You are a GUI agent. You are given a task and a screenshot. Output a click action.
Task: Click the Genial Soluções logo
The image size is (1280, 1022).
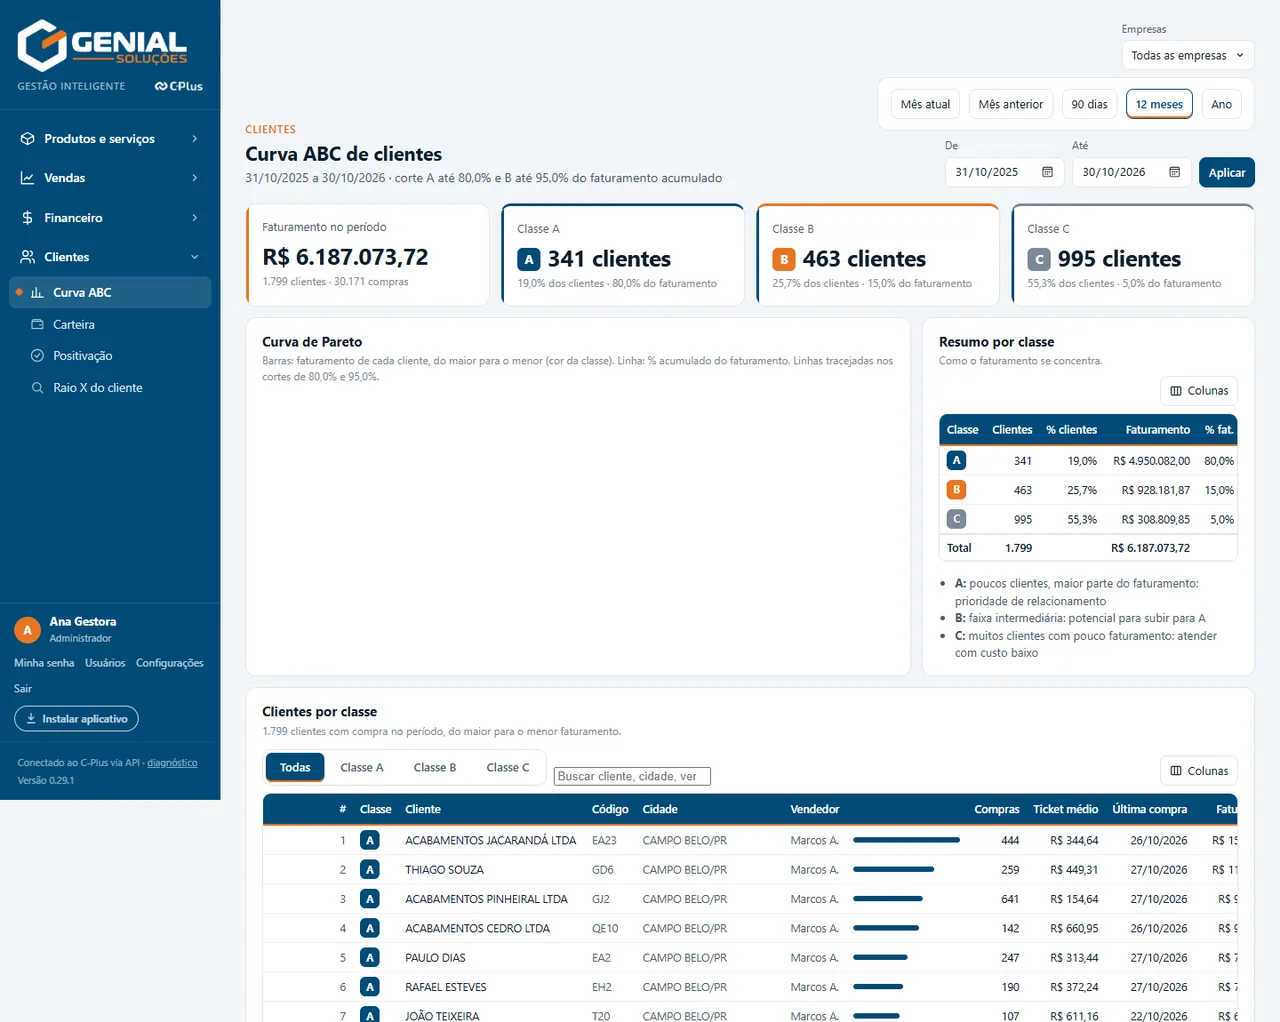(102, 45)
